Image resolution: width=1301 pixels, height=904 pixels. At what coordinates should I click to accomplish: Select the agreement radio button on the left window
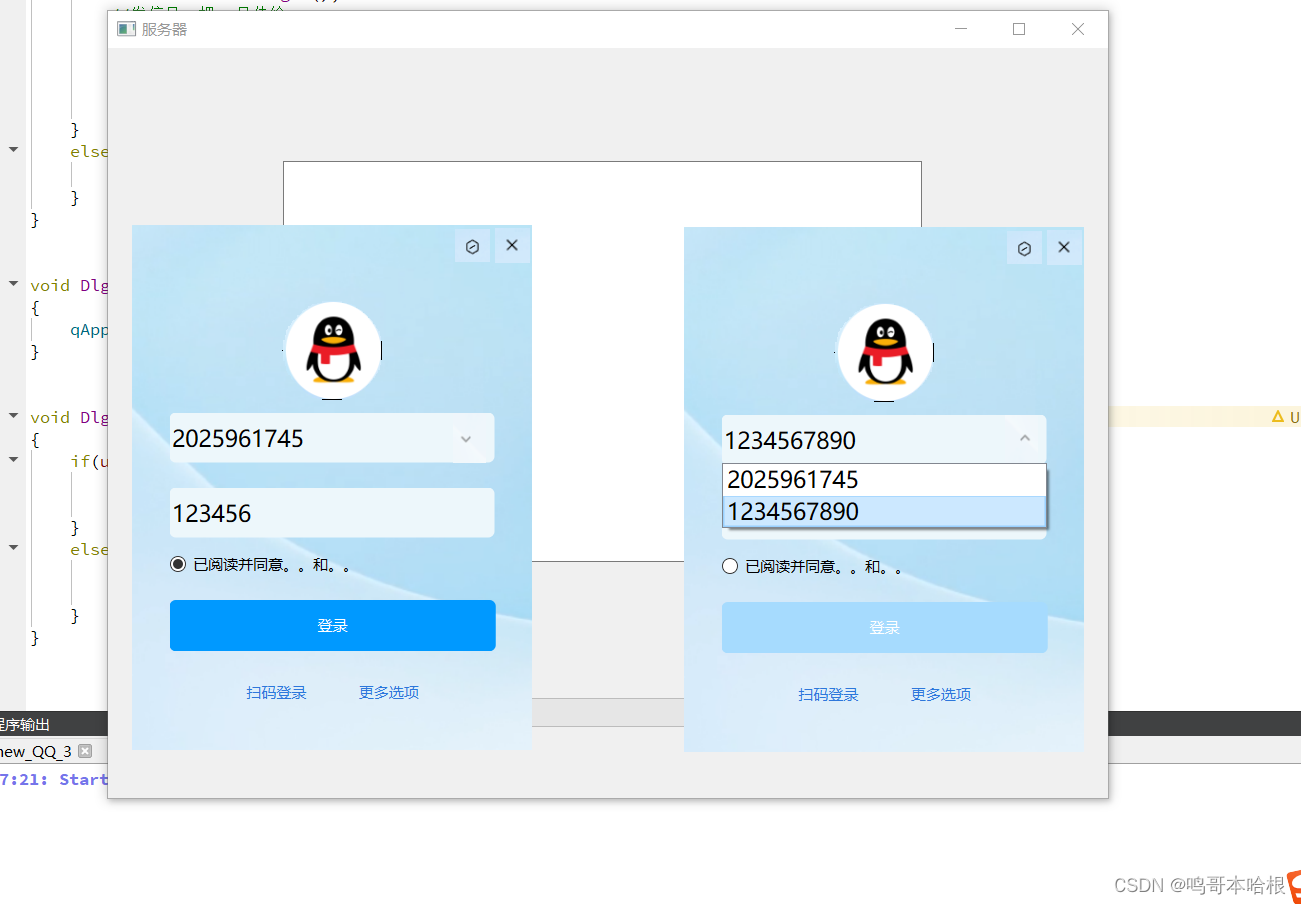(177, 563)
